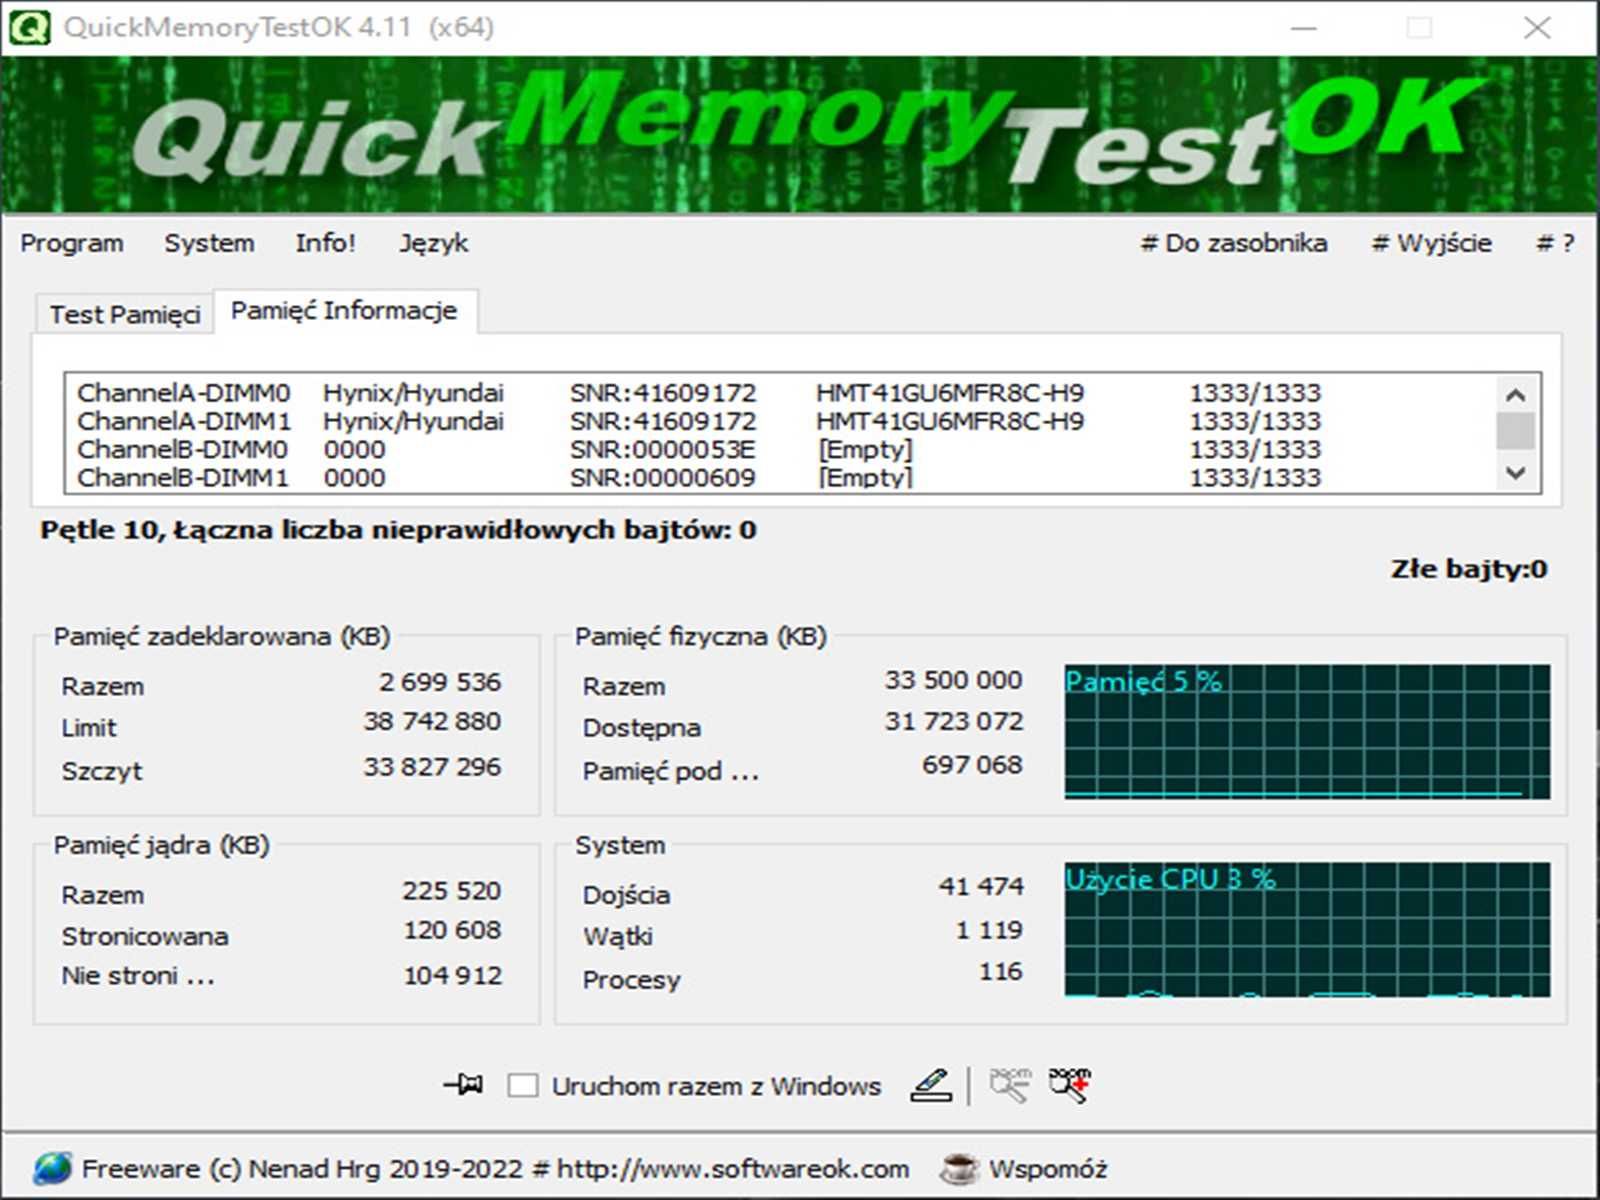
Task: Click the Pamięć 5 % usage graph
Action: tap(1307, 731)
